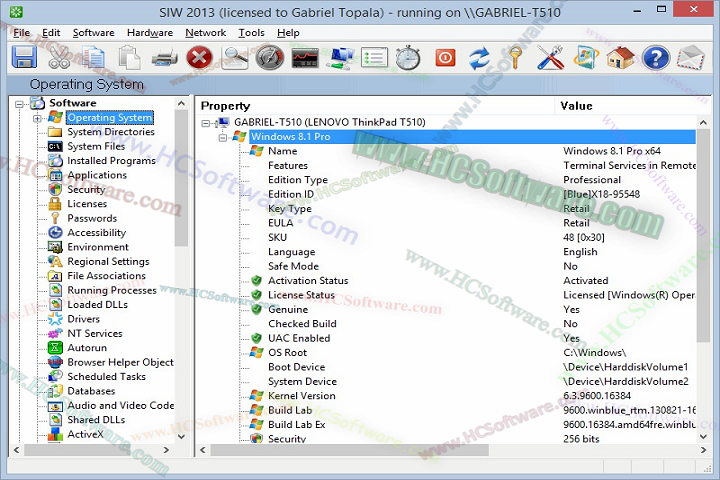The width and height of the screenshot is (720, 480).
Task: Open the Hardware menu
Action: tap(150, 33)
